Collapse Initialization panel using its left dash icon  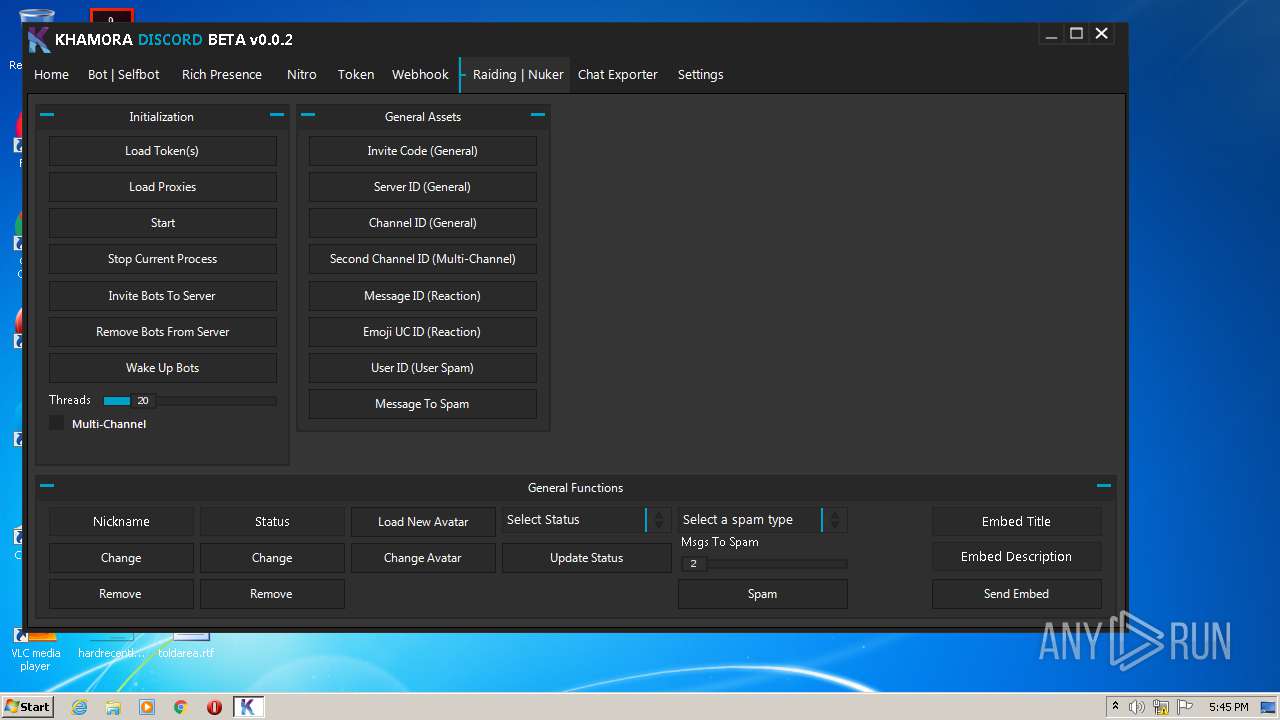(x=47, y=115)
